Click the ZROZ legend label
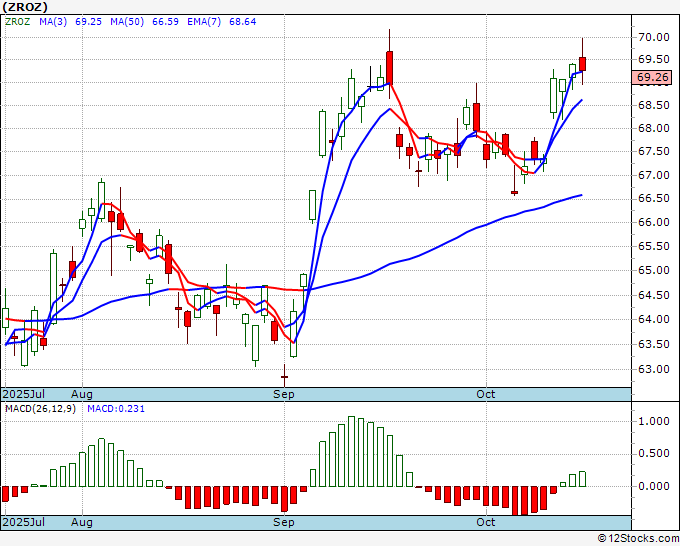This screenshot has height=546, width=680. point(17,22)
